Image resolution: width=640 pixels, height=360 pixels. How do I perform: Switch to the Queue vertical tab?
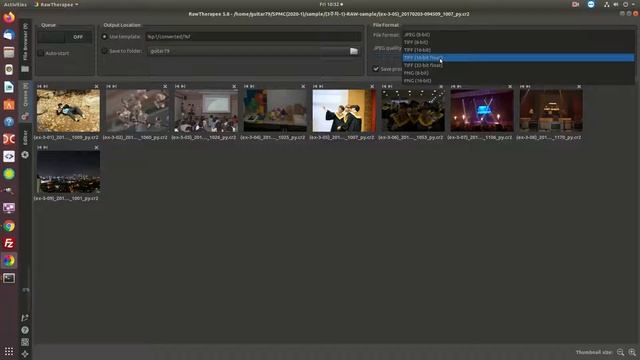click(25, 101)
